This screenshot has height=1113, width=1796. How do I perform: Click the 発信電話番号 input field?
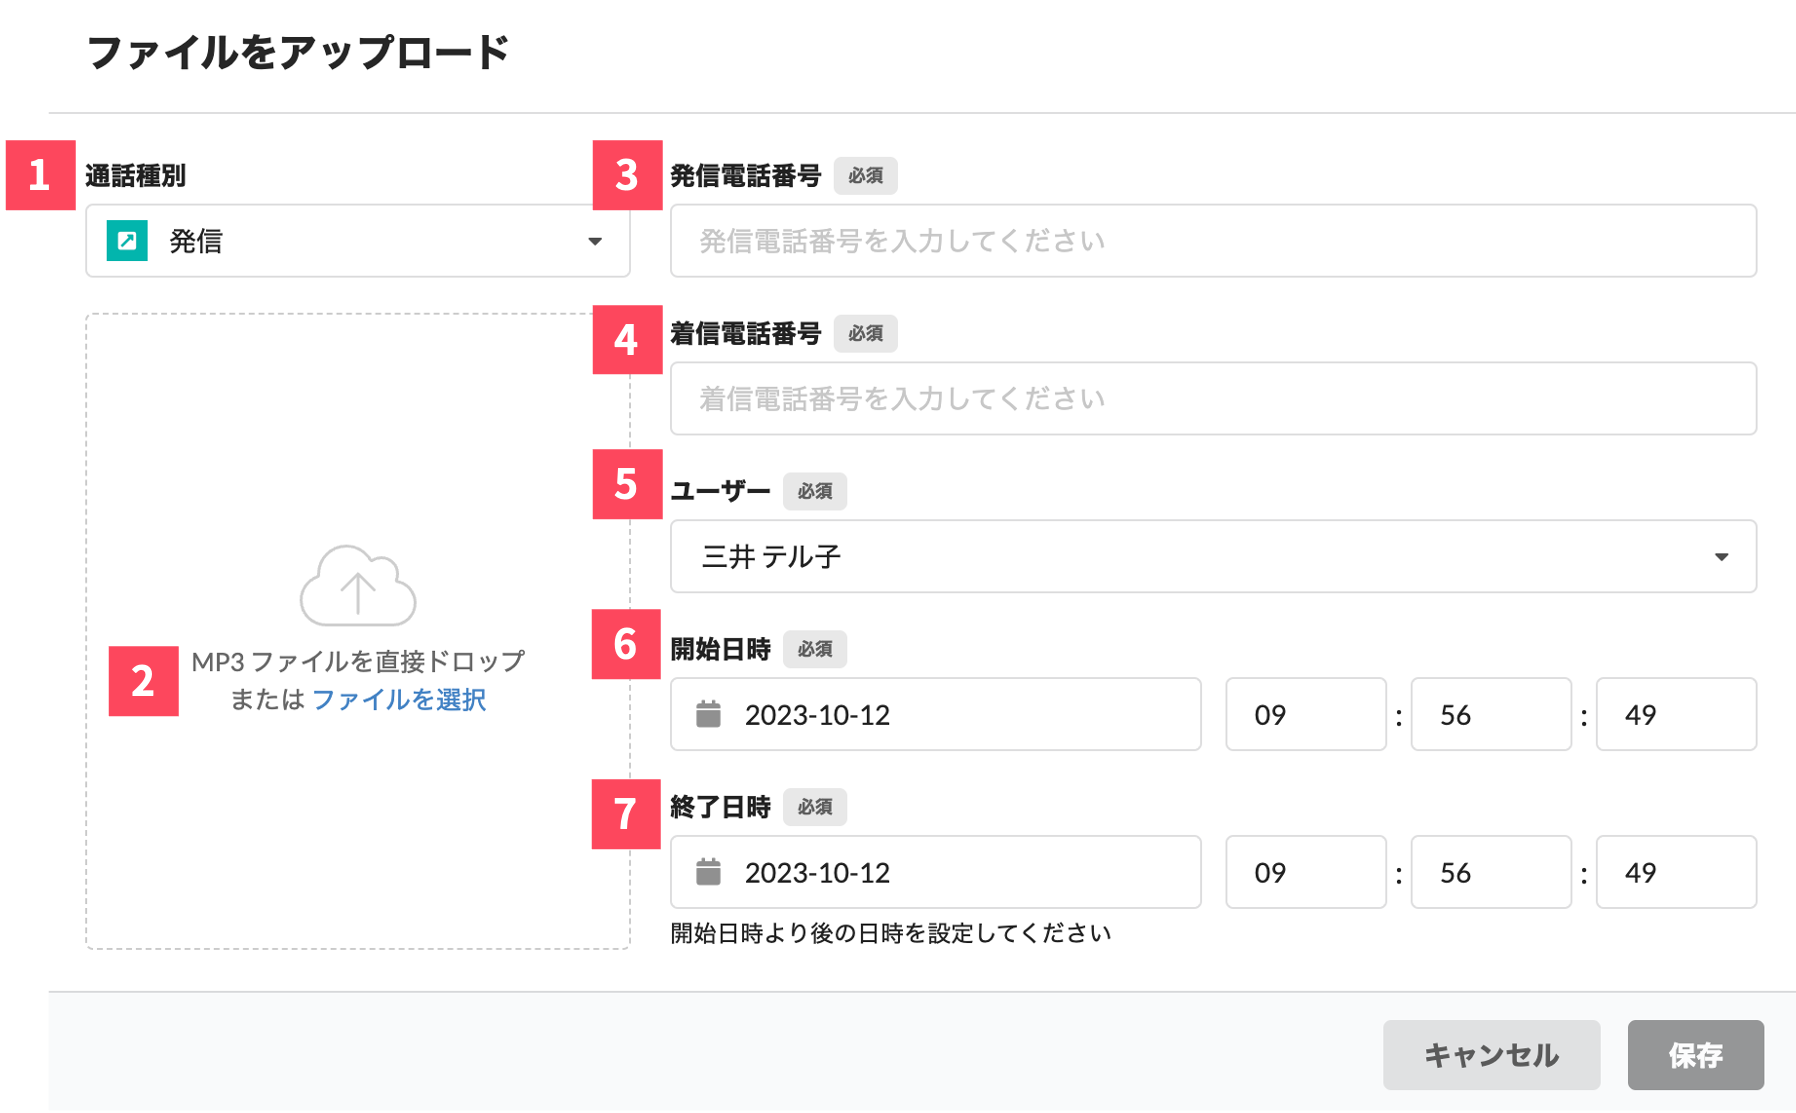[1213, 241]
